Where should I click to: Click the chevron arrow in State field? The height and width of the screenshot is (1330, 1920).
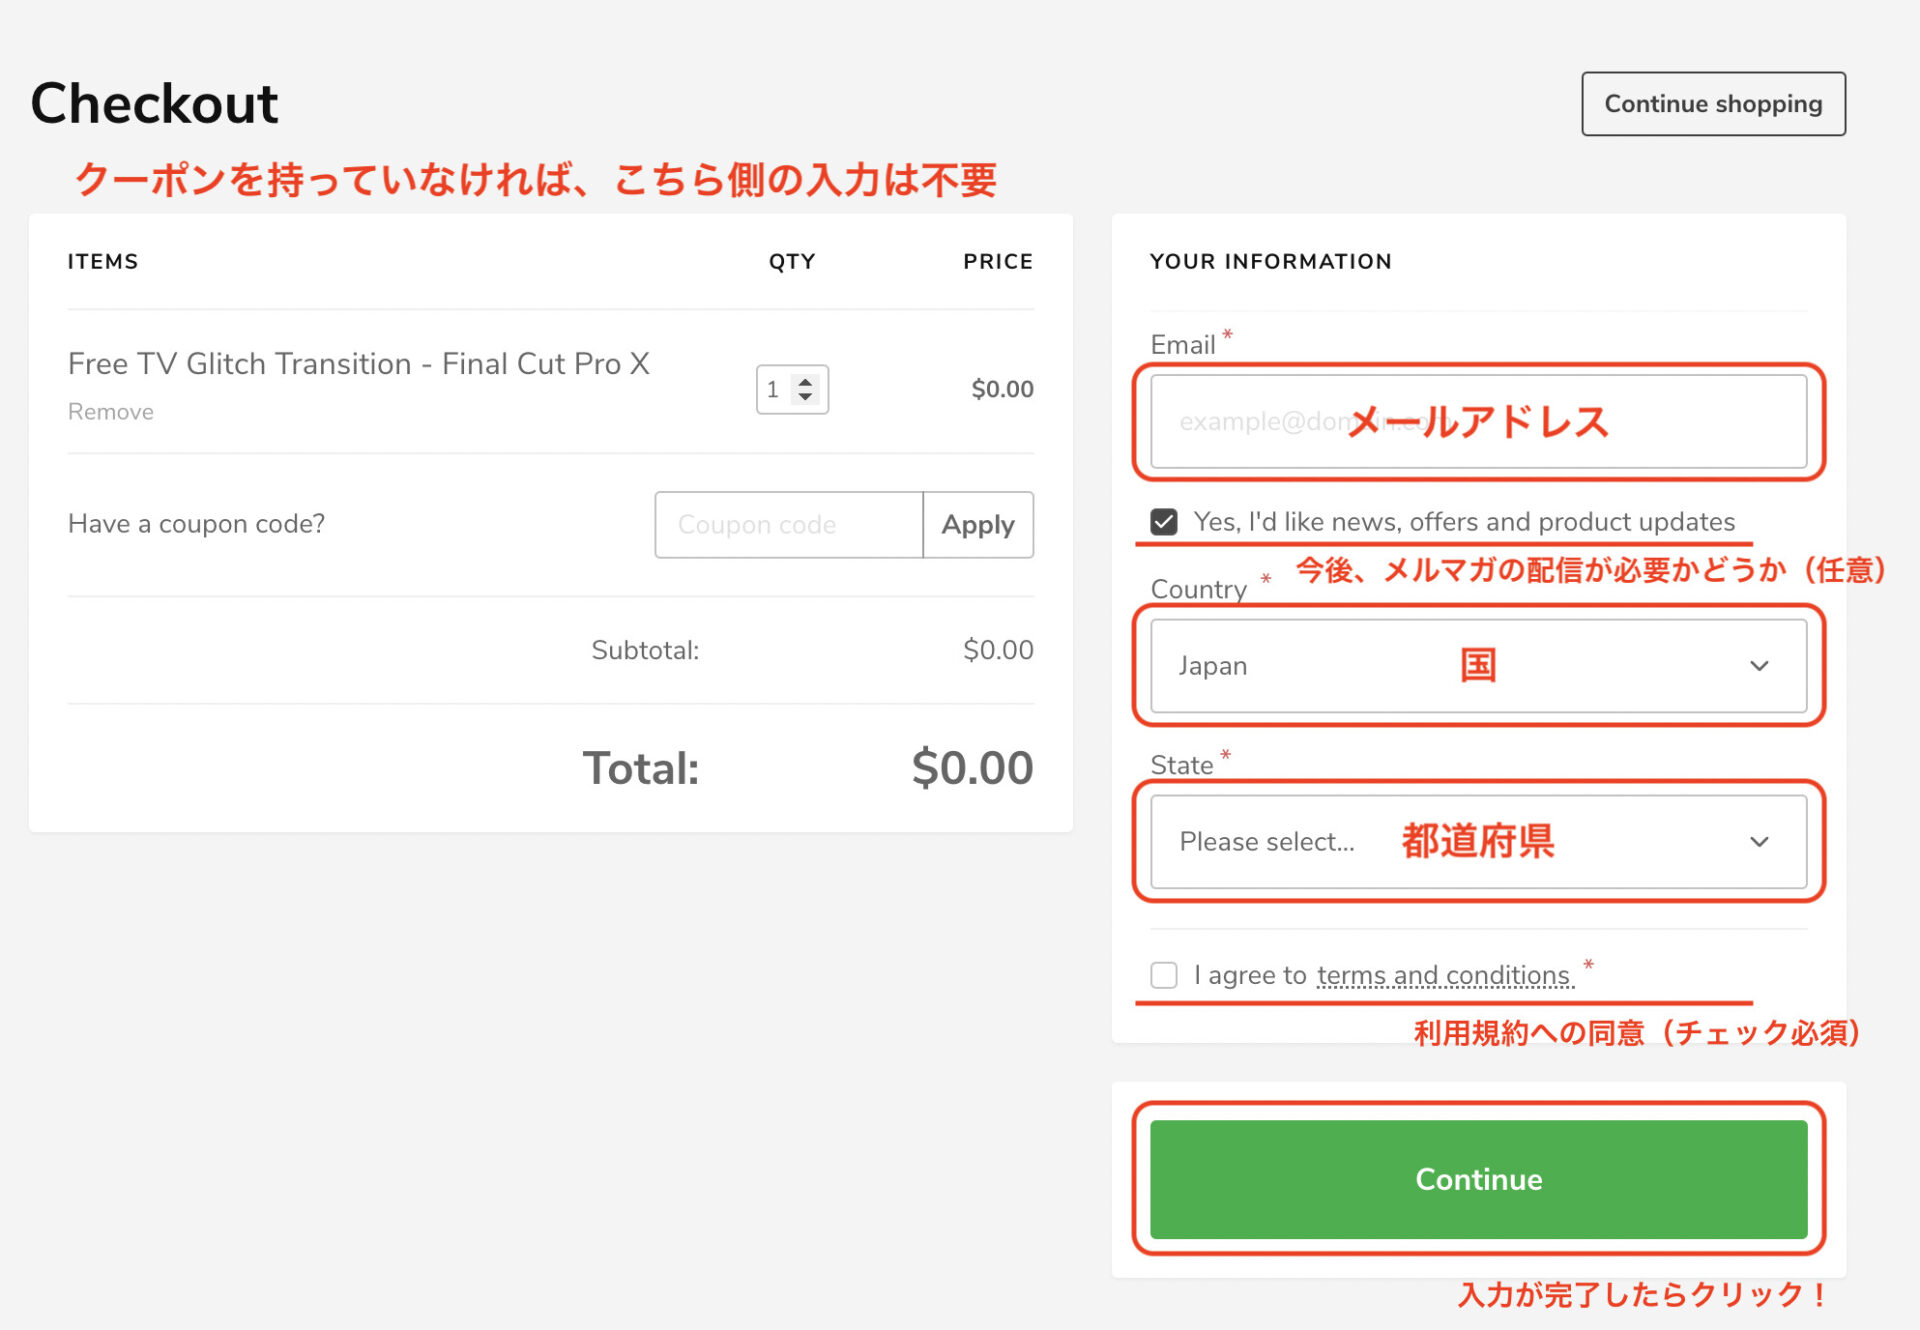coord(1759,842)
